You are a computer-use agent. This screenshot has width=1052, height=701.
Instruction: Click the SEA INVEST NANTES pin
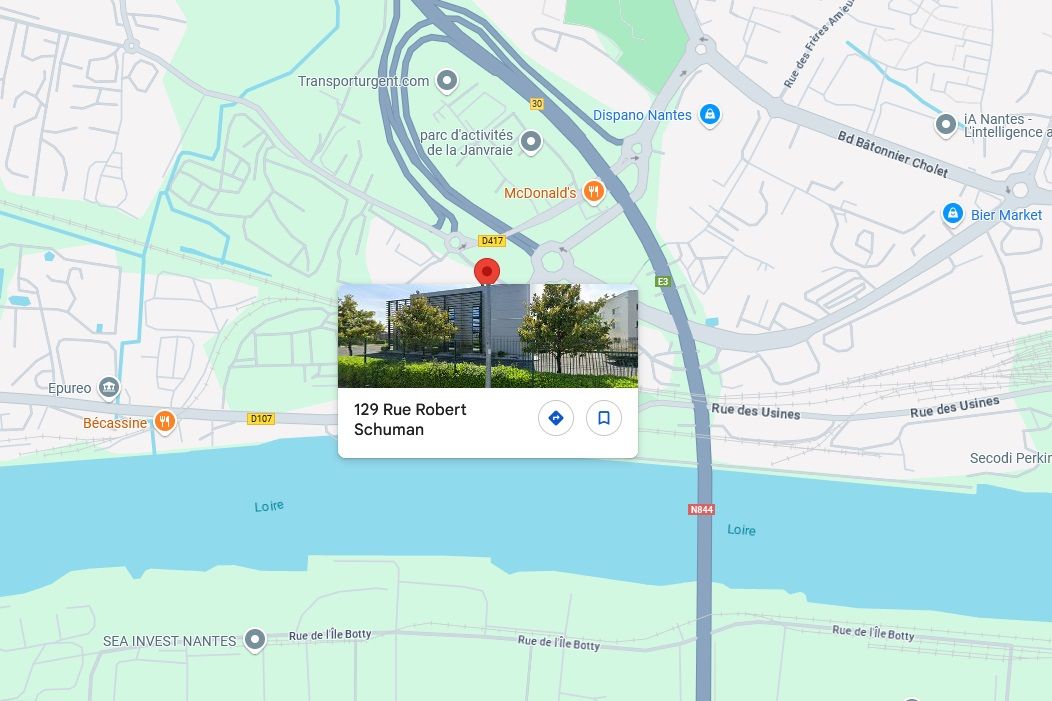pos(254,640)
